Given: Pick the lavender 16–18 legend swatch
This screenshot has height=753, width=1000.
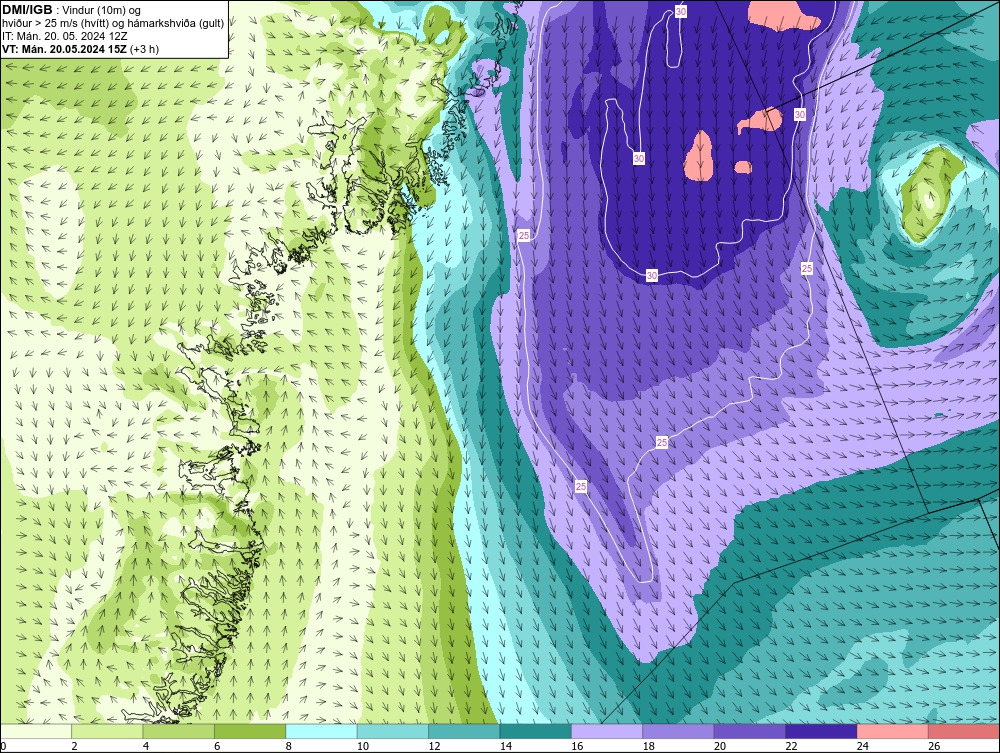Looking at the screenshot, I should click(607, 731).
